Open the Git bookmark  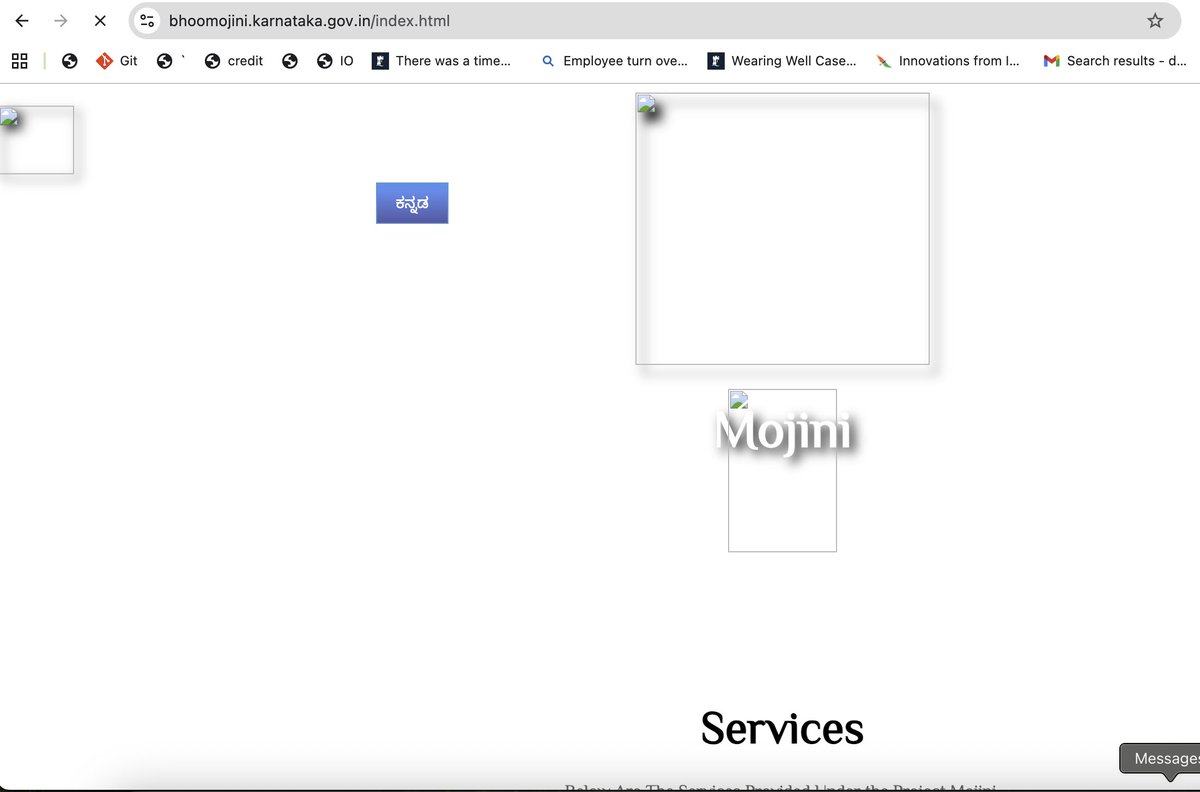pyautogui.click(x=117, y=61)
